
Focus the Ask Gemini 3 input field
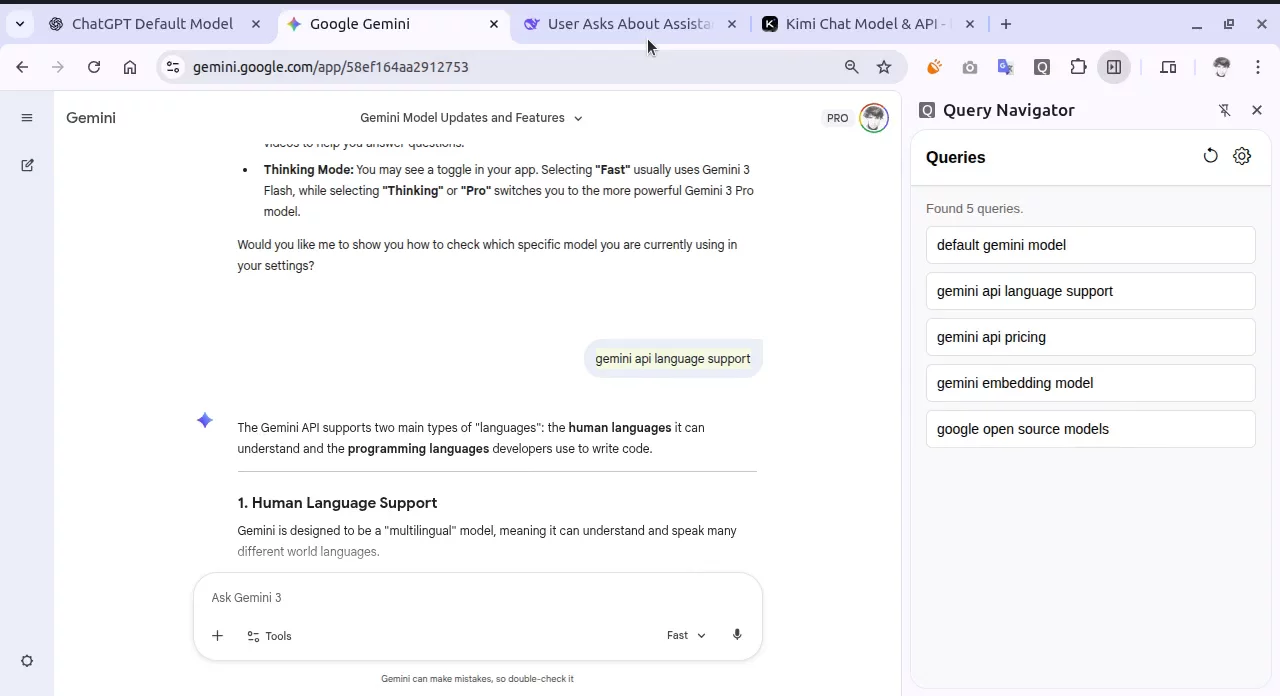(x=478, y=598)
